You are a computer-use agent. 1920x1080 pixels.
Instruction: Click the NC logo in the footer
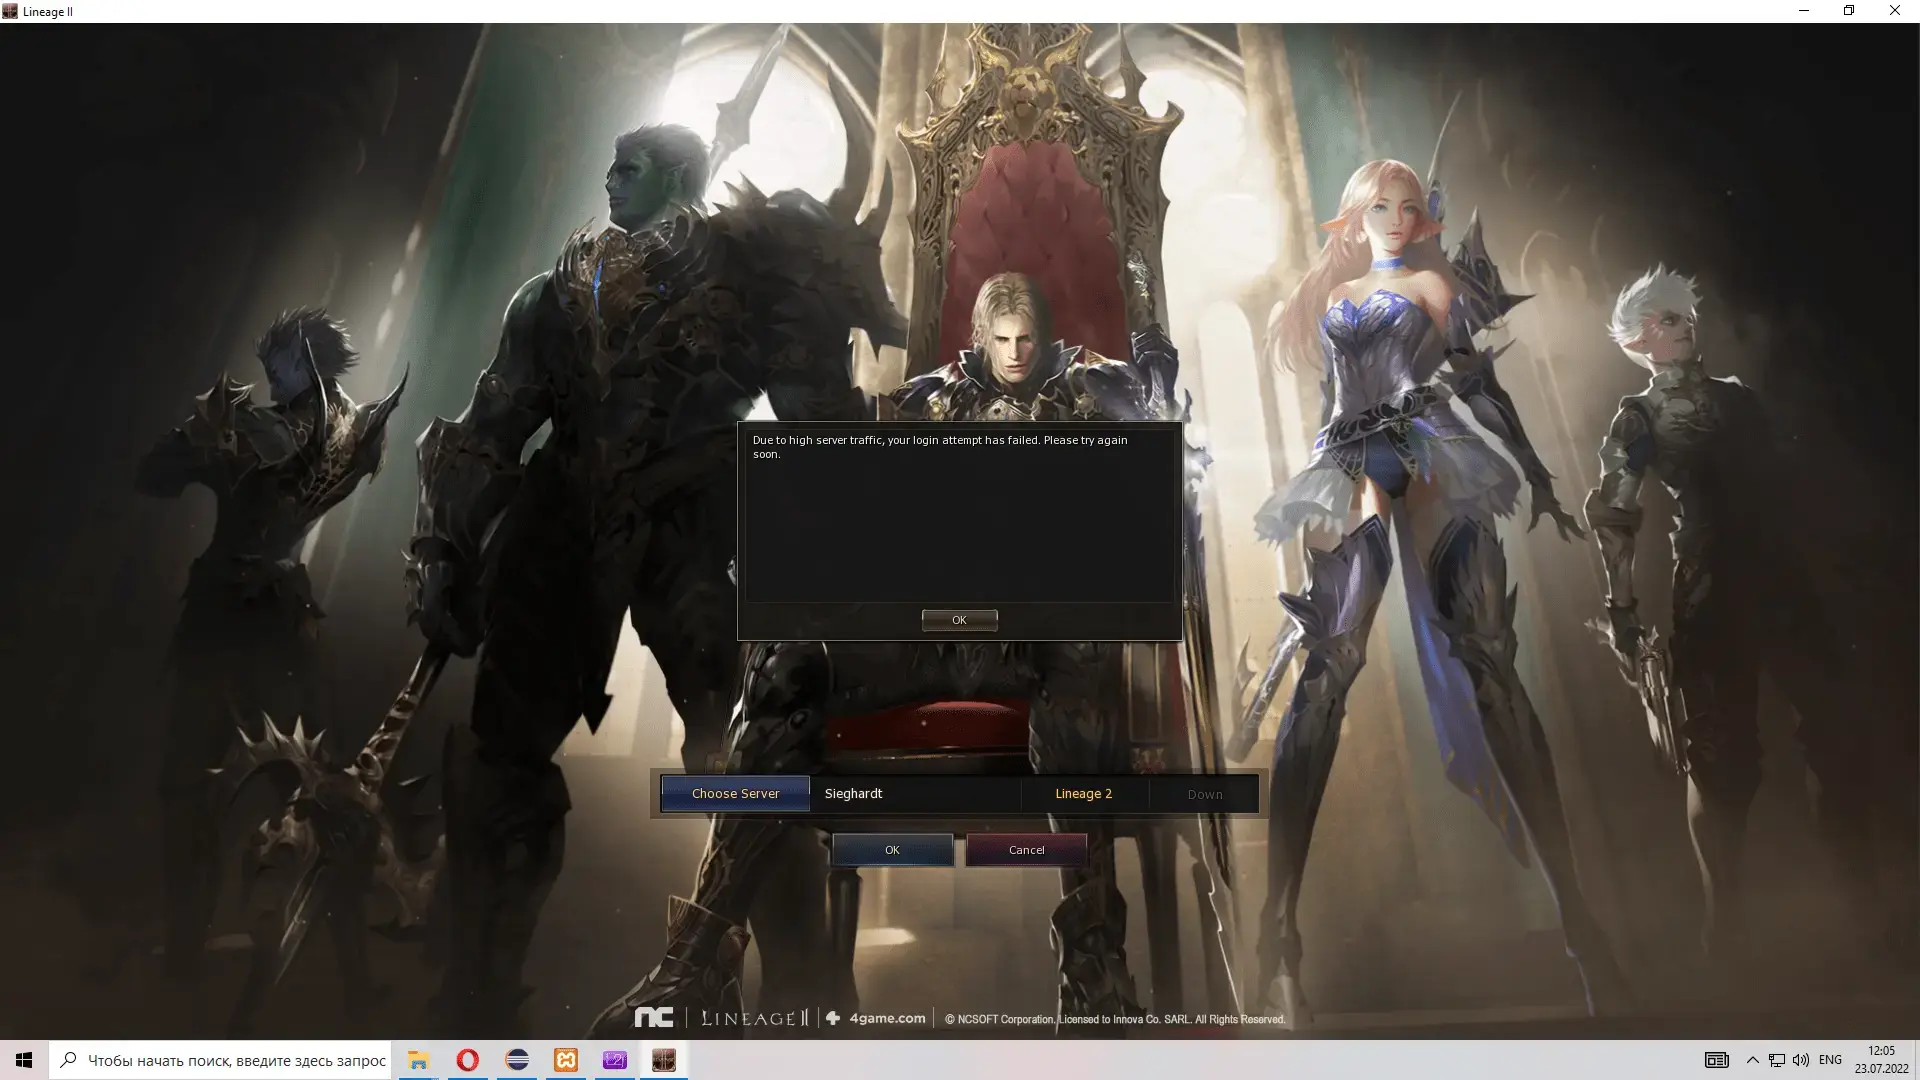pyautogui.click(x=654, y=1018)
